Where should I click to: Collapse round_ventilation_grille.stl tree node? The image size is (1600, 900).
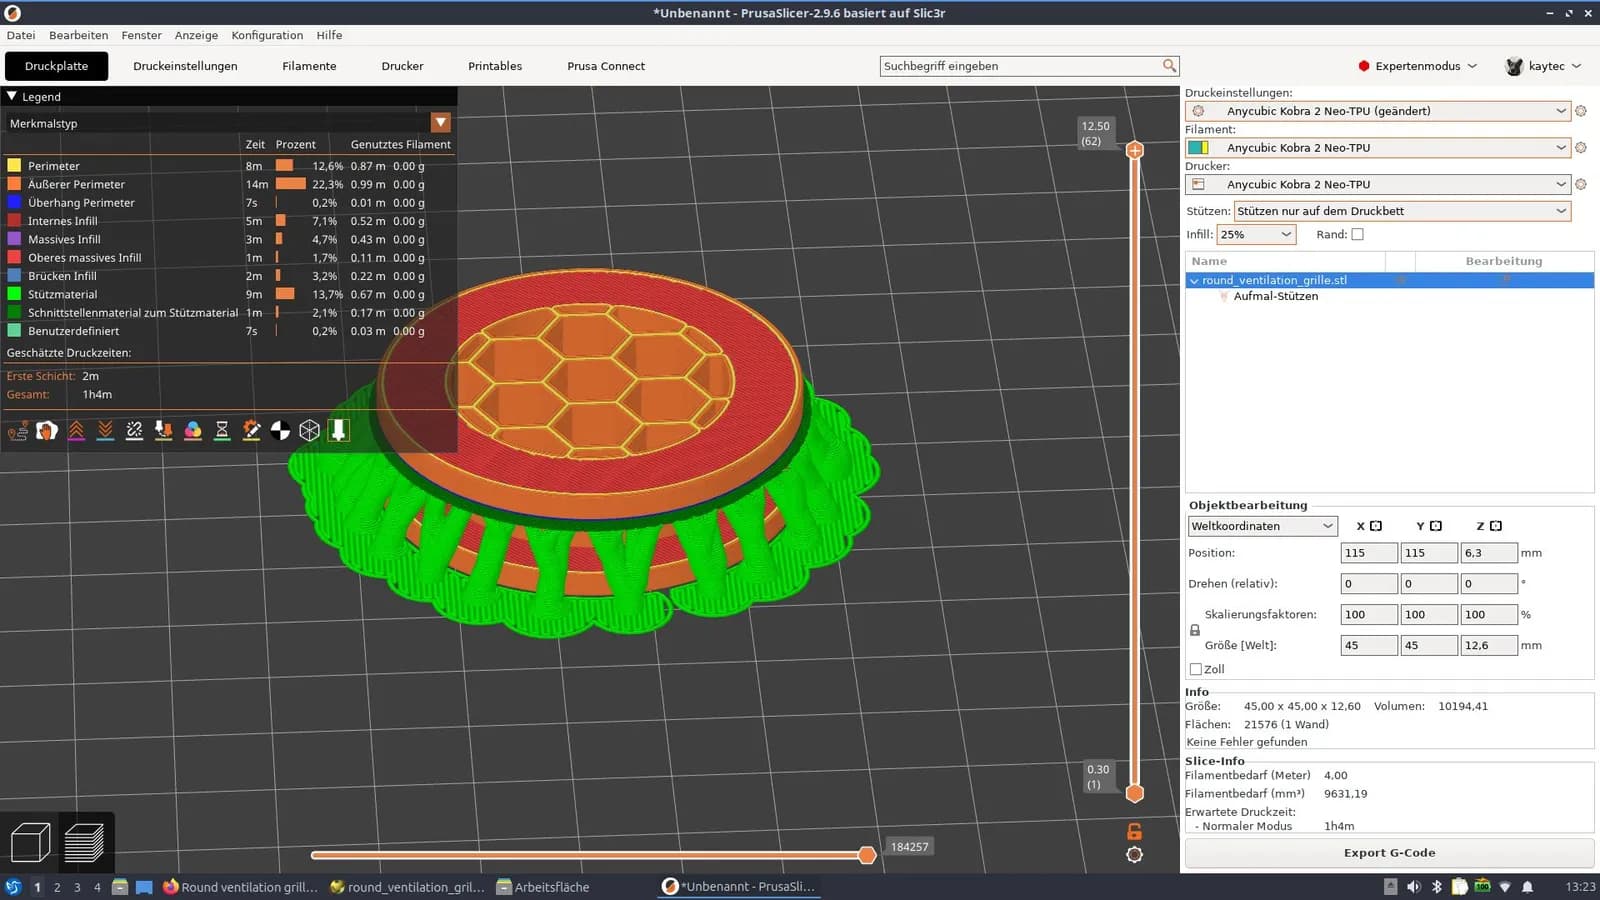click(x=1194, y=281)
